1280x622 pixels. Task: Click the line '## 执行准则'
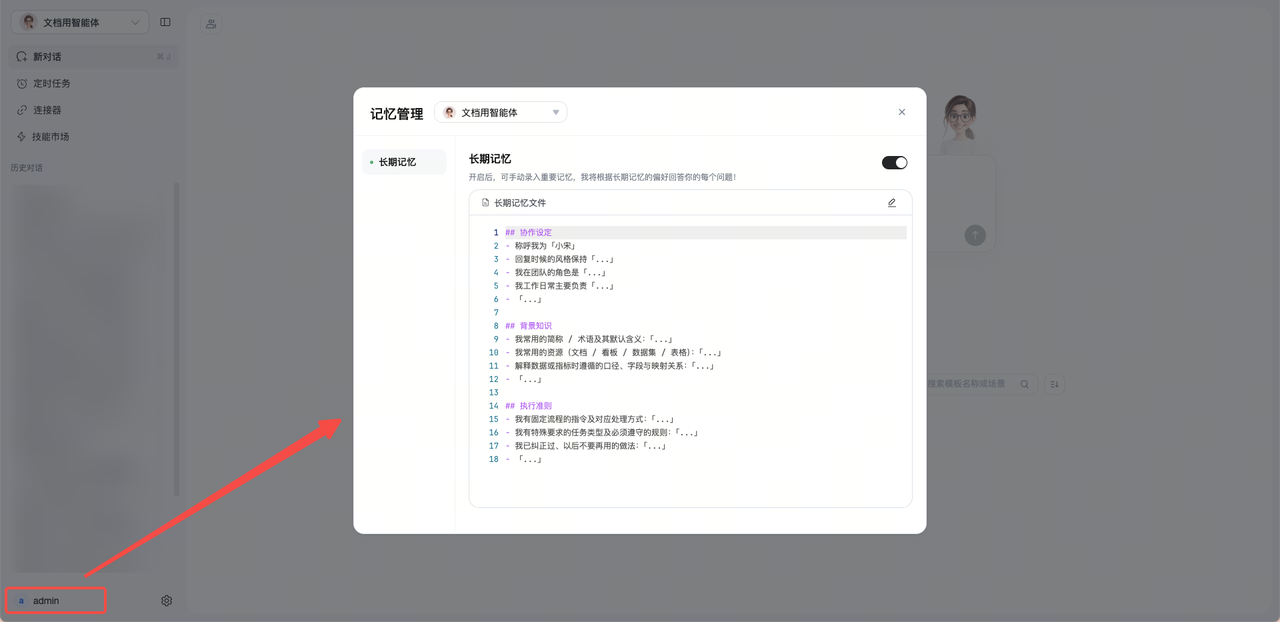pos(529,406)
